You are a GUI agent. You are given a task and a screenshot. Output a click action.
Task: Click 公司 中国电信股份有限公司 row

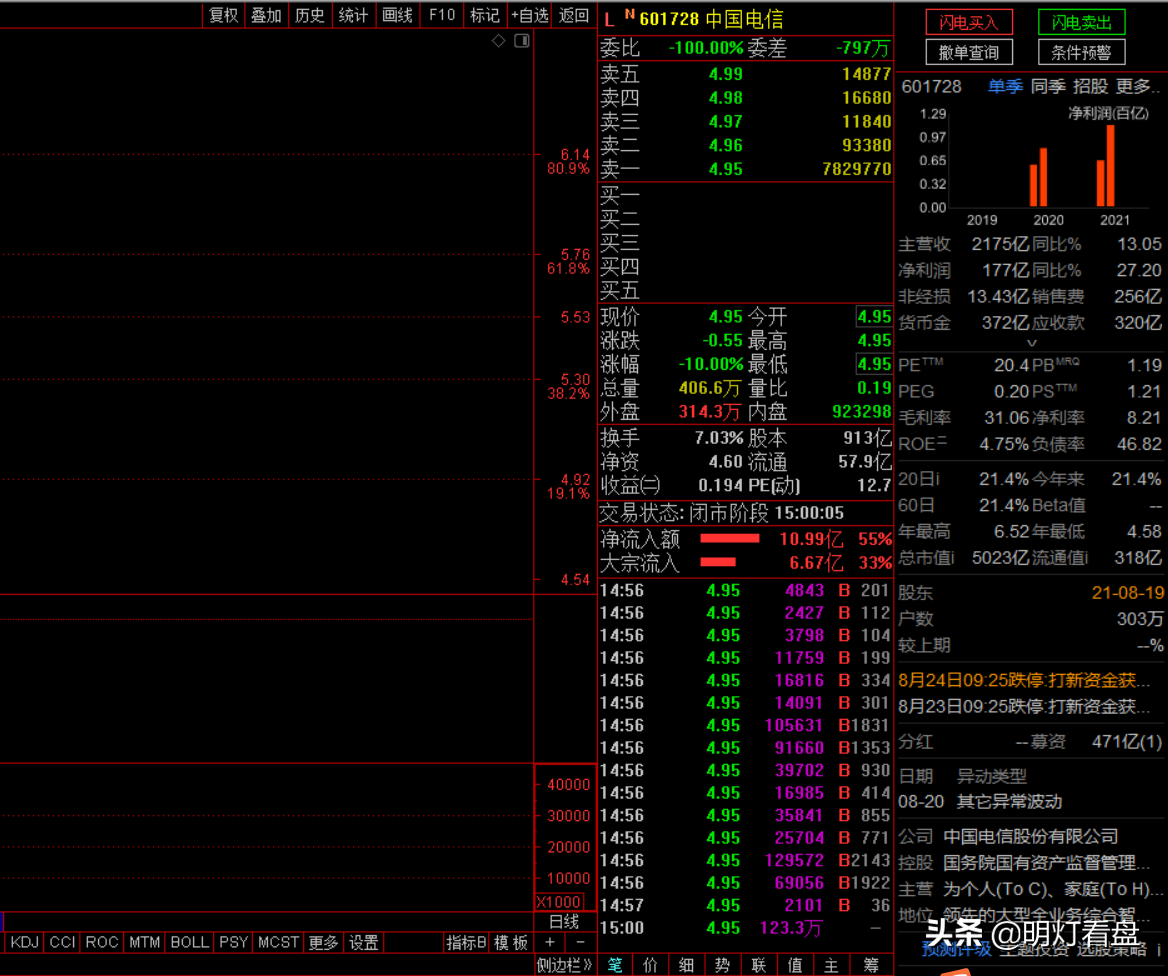coord(1009,837)
